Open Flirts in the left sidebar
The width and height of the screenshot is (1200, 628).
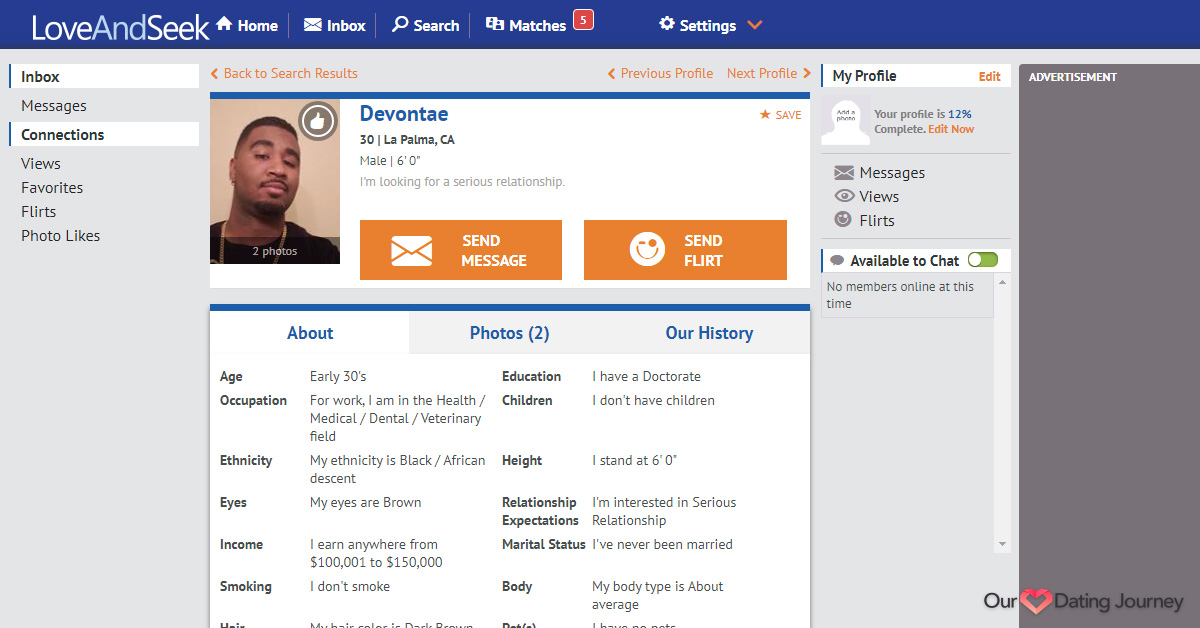[39, 212]
